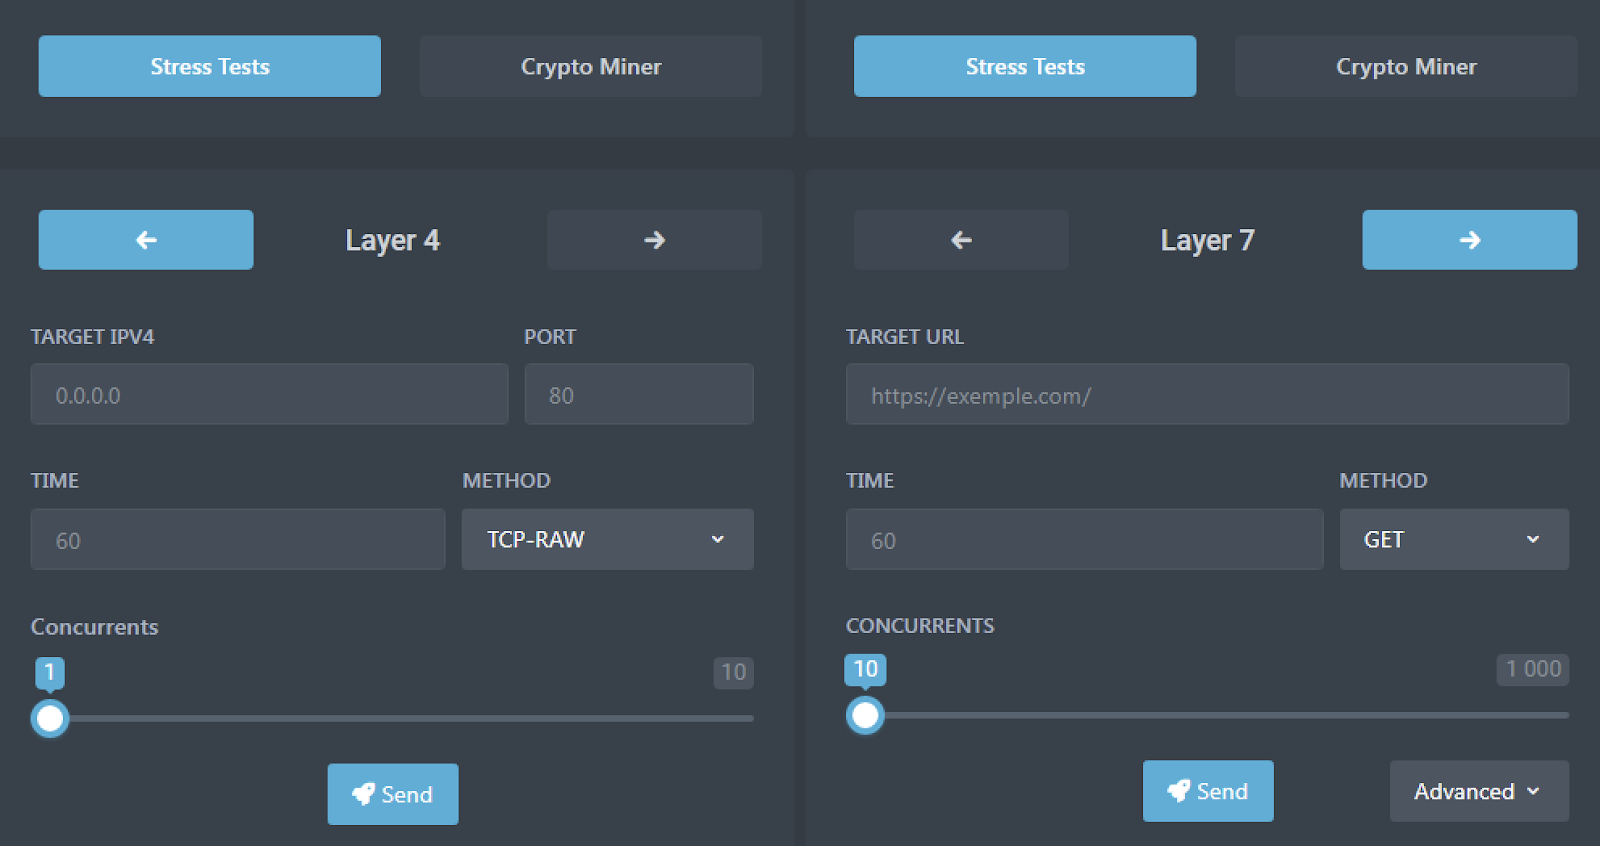This screenshot has height=846, width=1600.
Task: Open the GET method dropdown
Action: 1454,539
